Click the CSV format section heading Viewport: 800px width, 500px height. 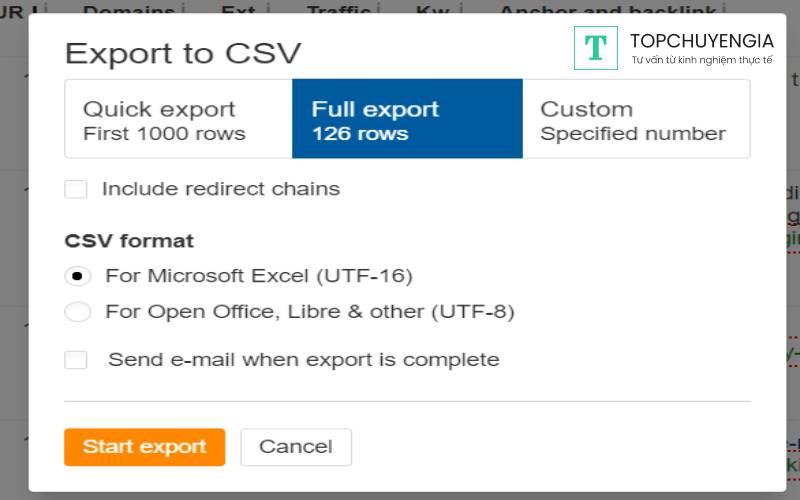click(129, 241)
